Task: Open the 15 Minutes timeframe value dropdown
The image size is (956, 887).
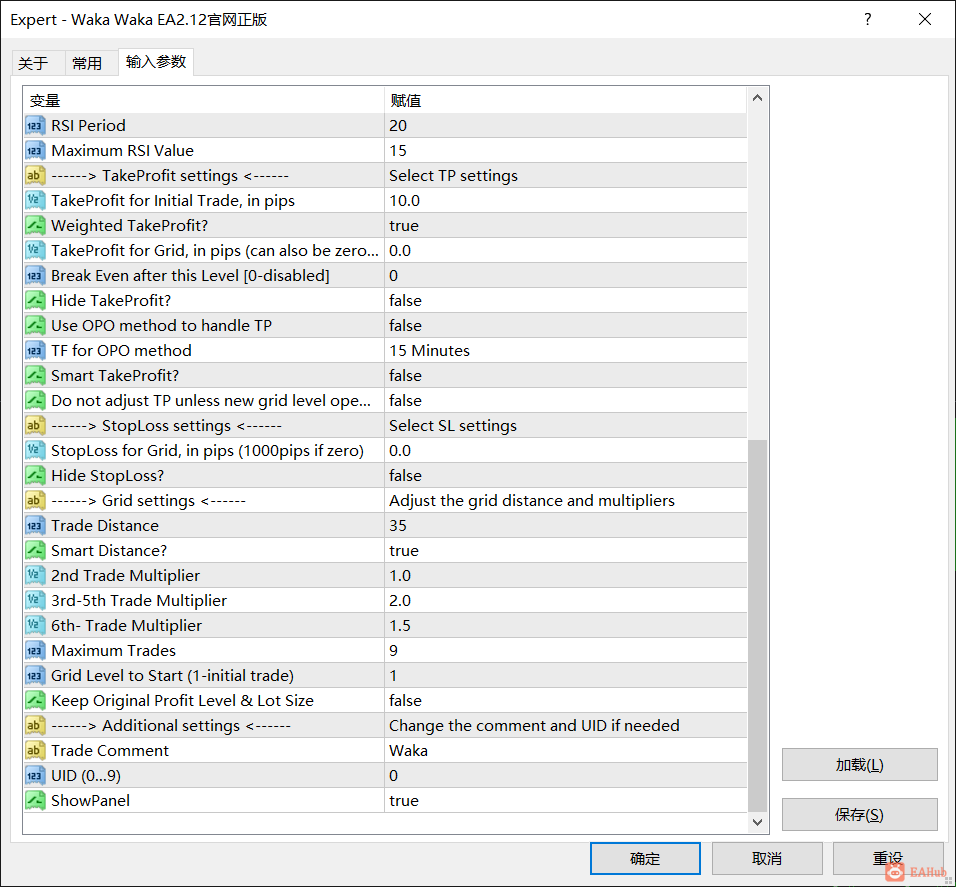Action: point(566,351)
